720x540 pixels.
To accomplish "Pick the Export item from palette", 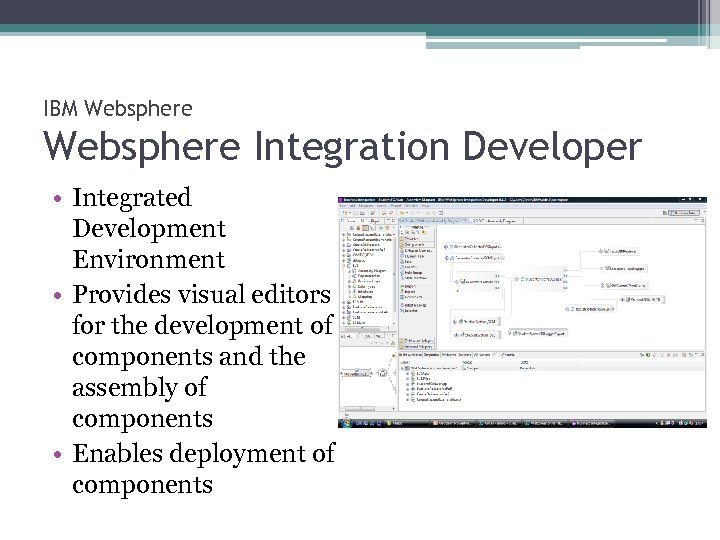I will pyautogui.click(x=409, y=292).
